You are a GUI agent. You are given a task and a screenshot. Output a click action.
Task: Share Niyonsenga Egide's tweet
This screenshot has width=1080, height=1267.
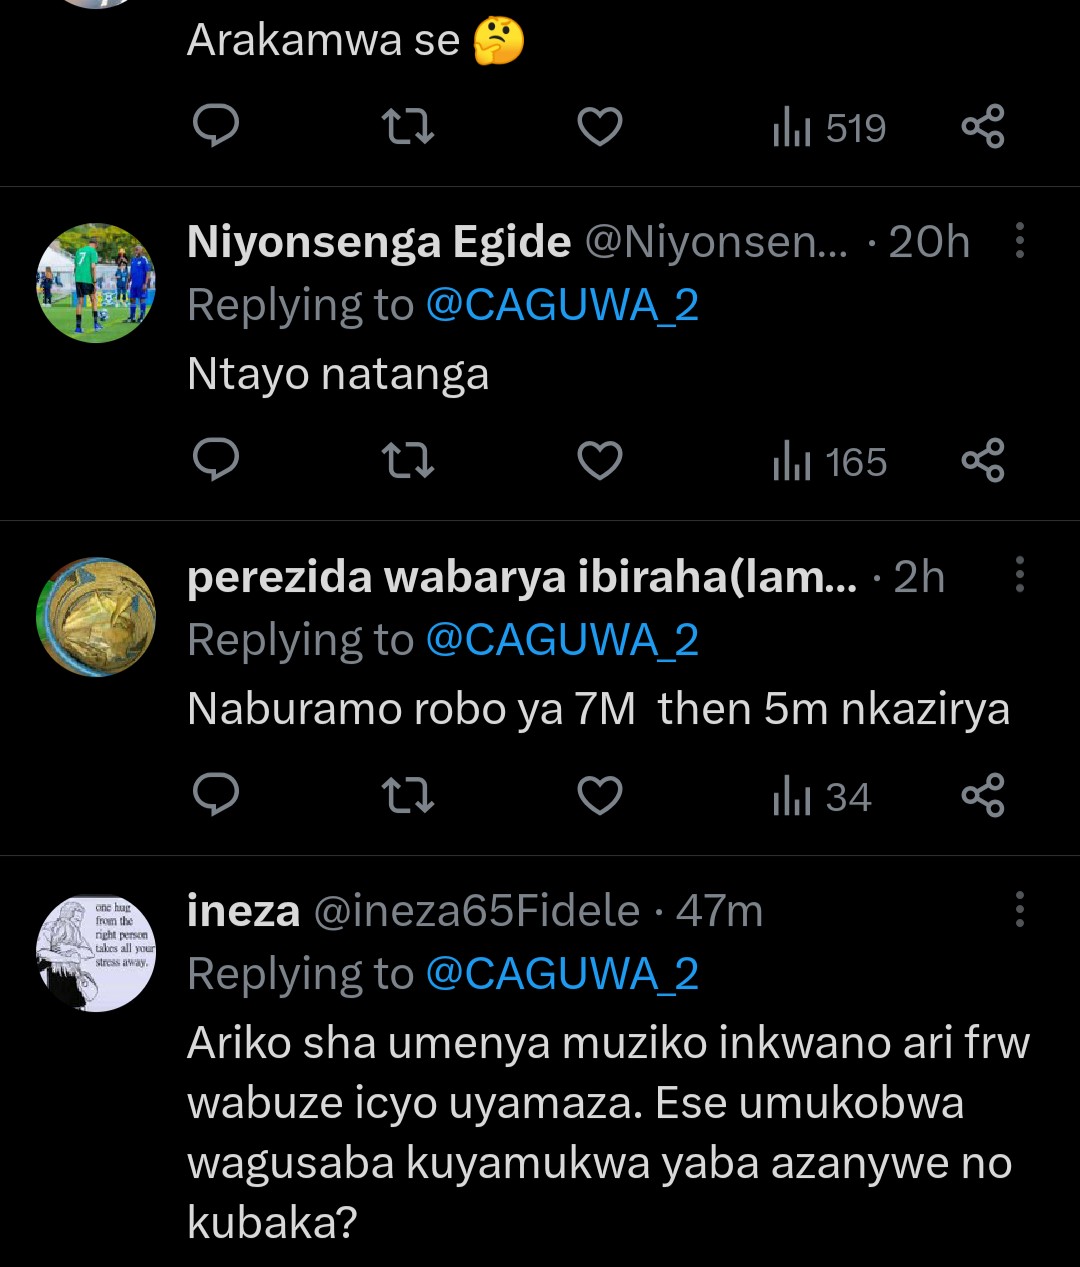click(982, 461)
